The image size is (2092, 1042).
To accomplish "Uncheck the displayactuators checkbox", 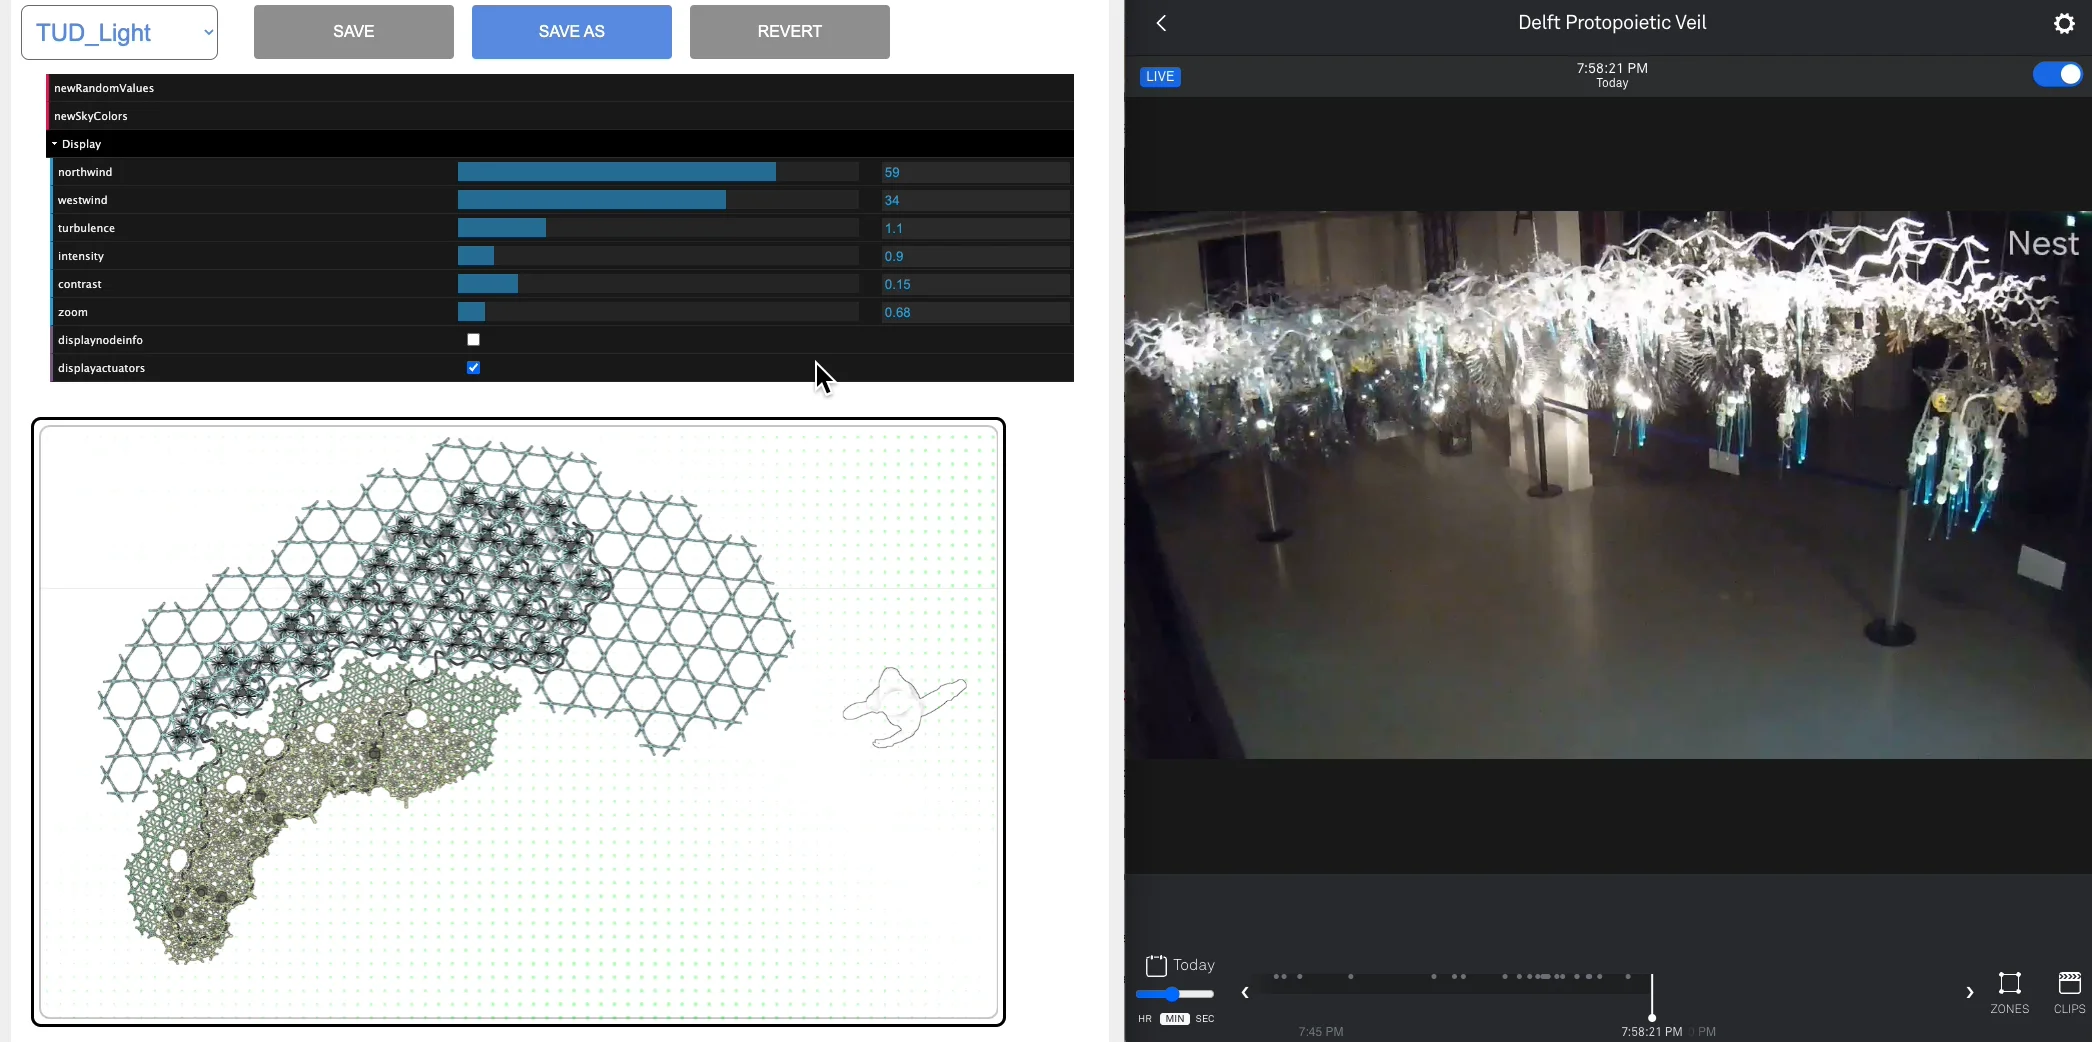I will [473, 368].
